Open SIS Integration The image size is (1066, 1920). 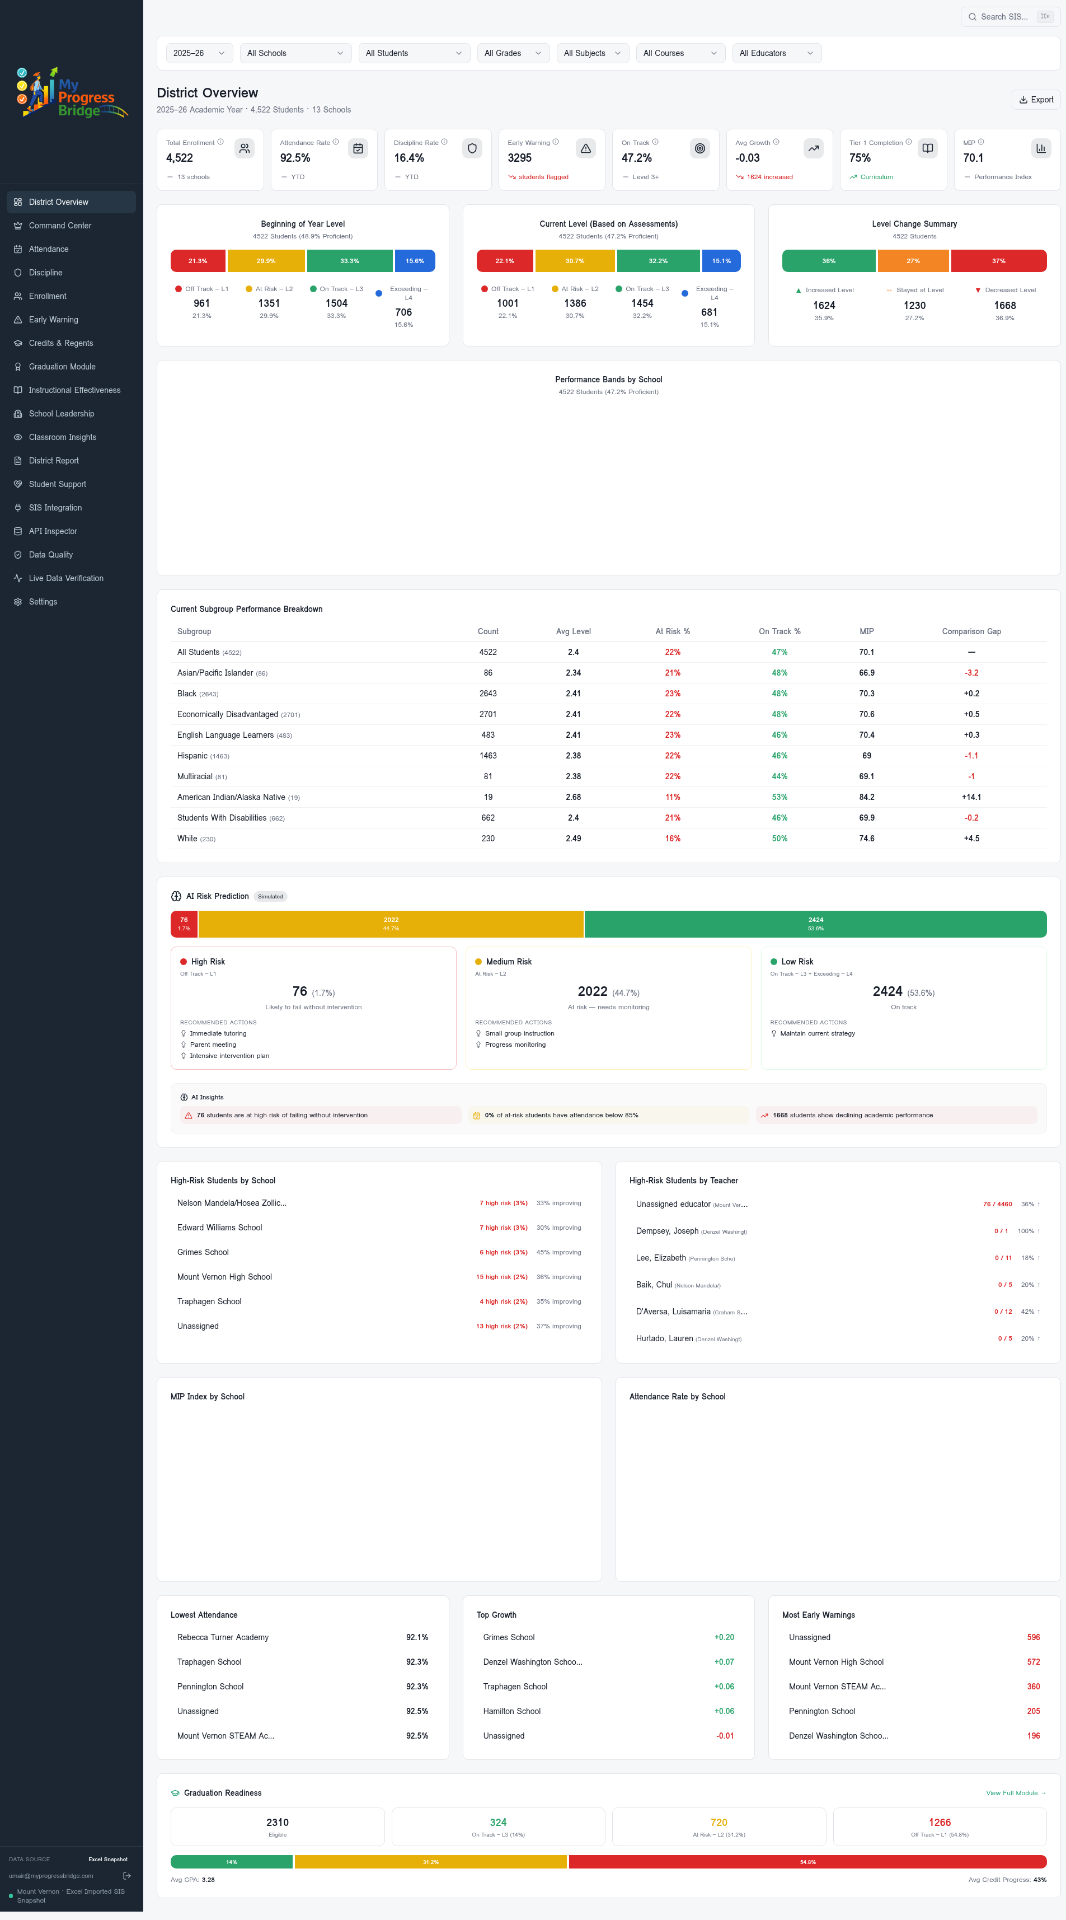[71, 508]
